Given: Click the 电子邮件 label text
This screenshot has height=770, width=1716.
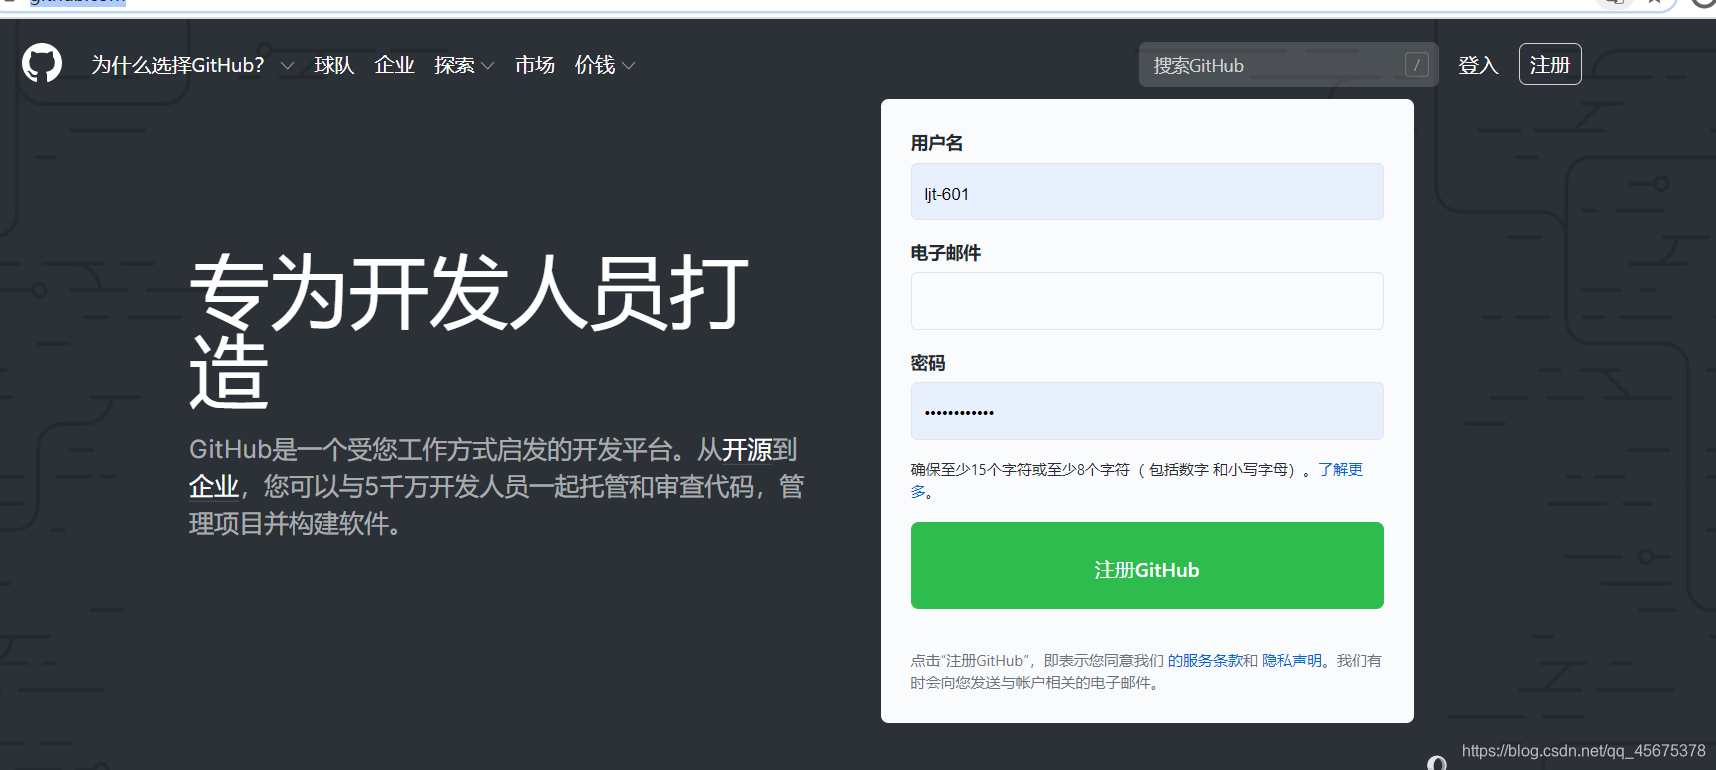Looking at the screenshot, I should tap(946, 253).
